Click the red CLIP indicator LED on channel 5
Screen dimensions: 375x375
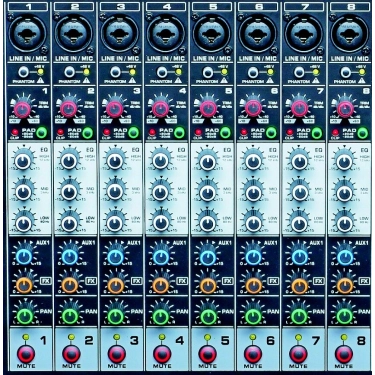pyautogui.click(x=198, y=132)
